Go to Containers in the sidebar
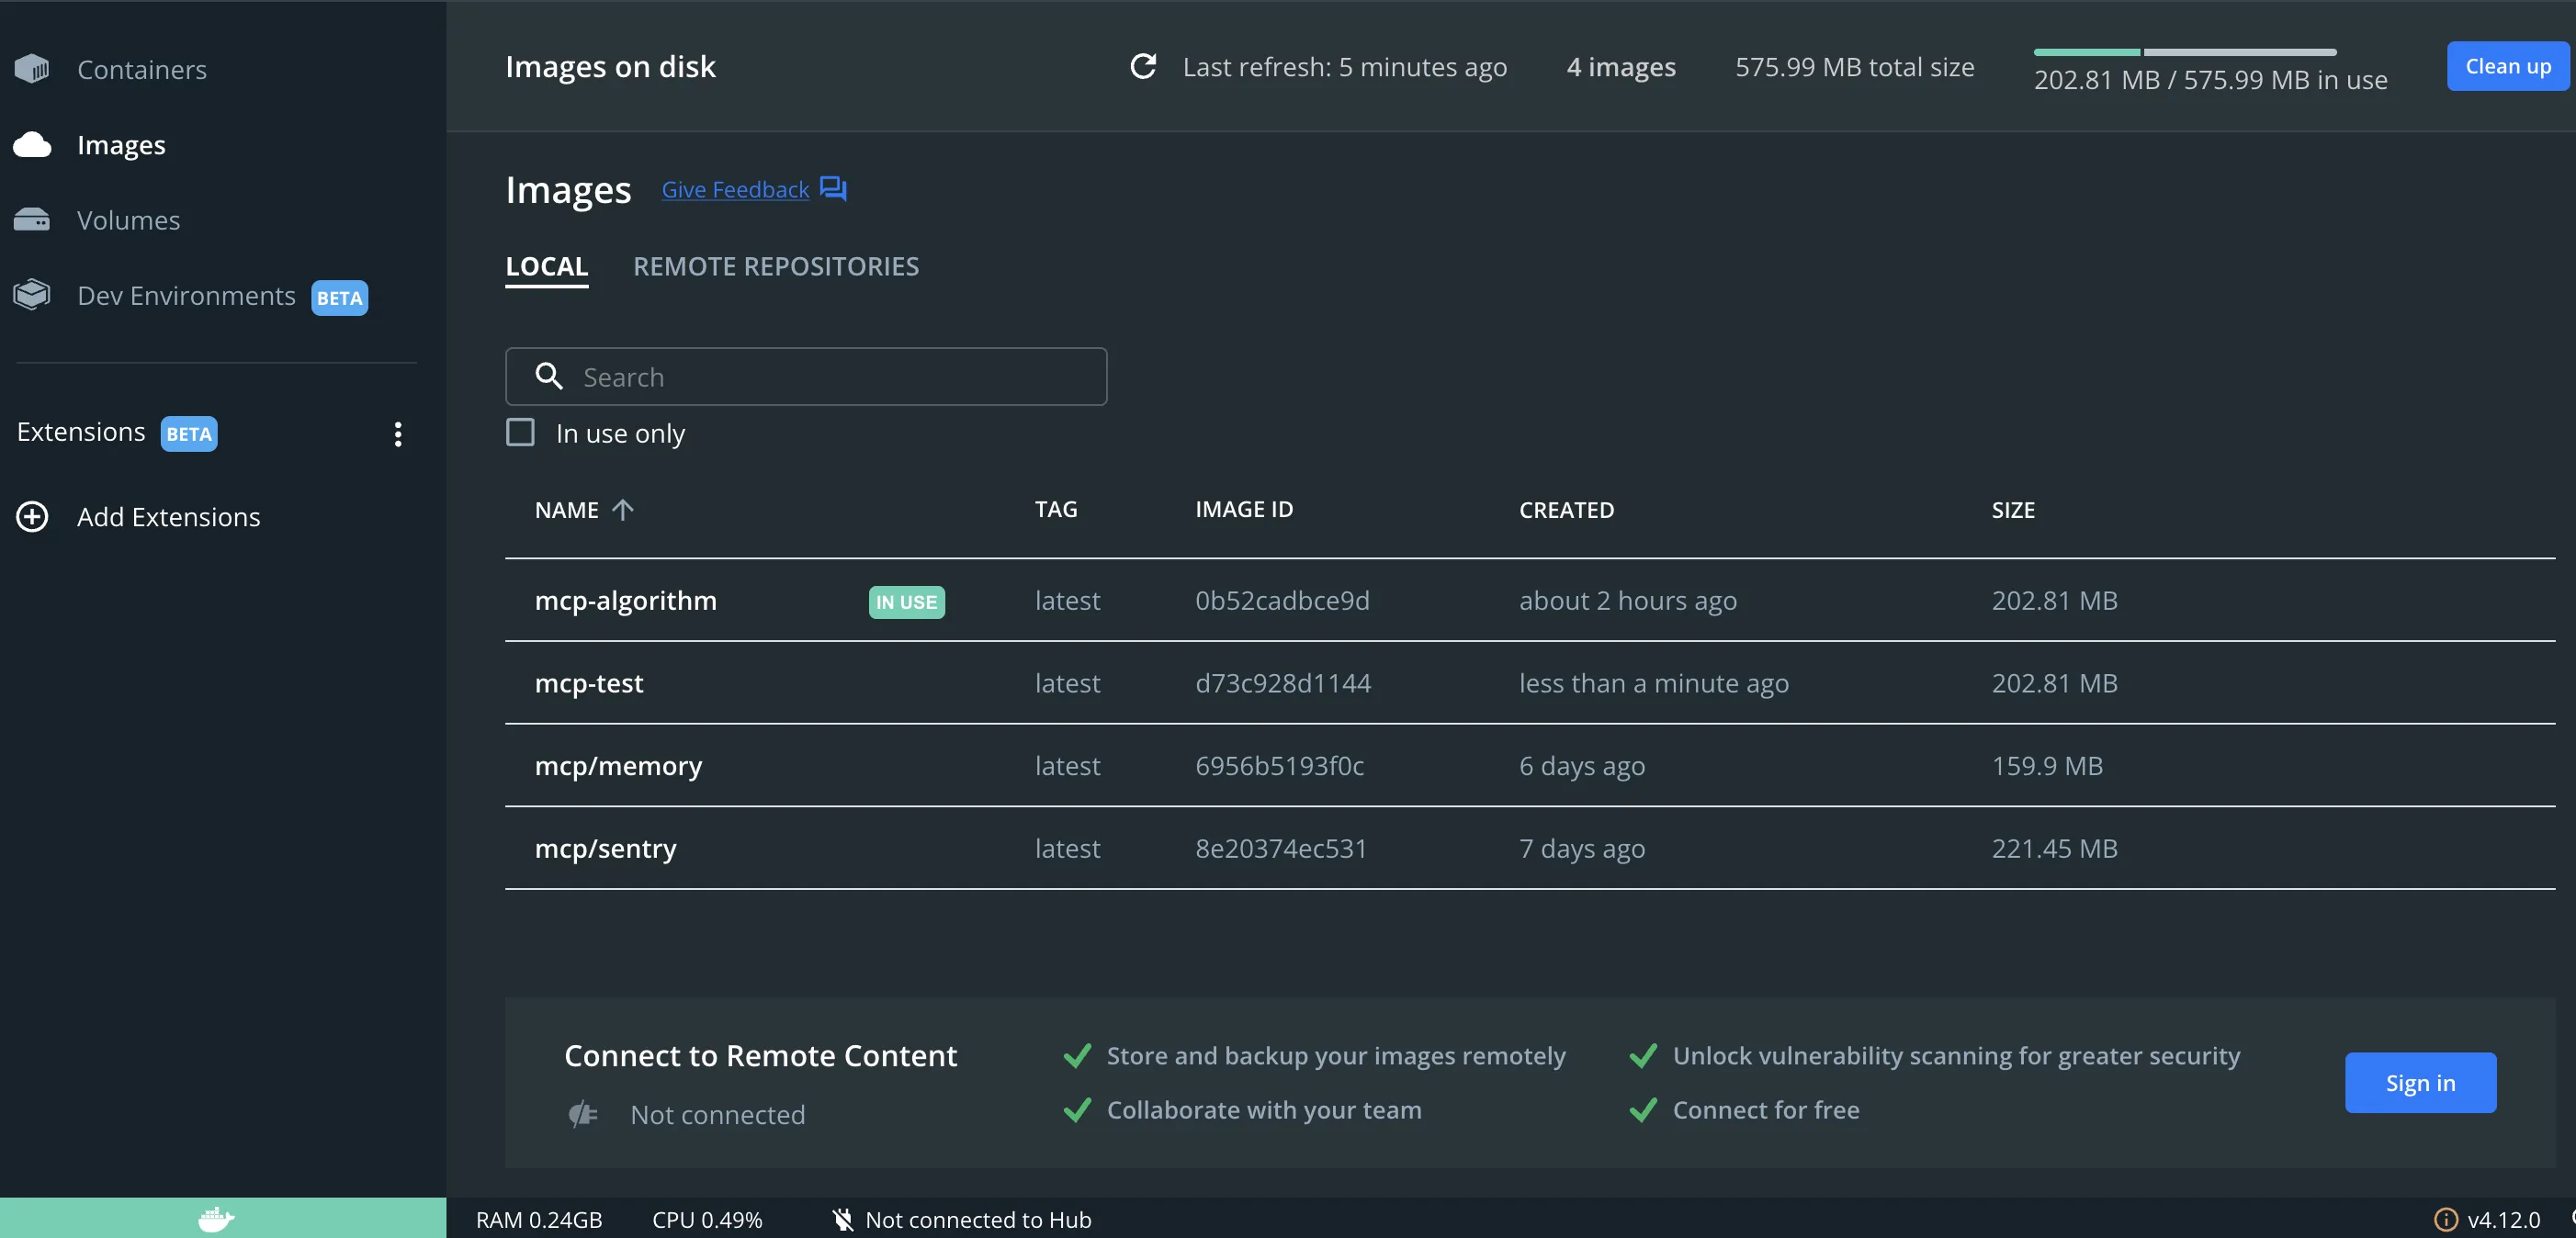 142,70
